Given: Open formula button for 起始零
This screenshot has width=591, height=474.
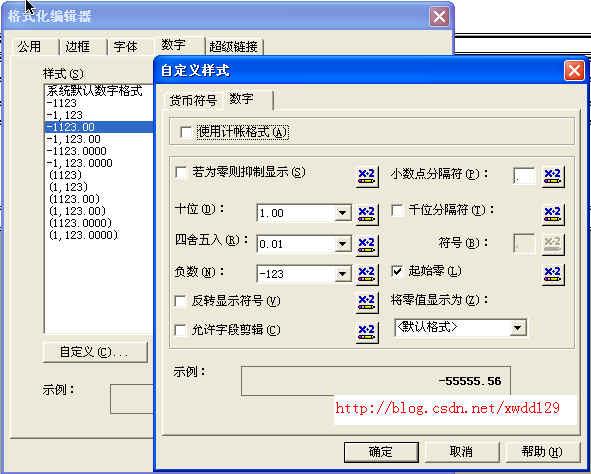Looking at the screenshot, I should (x=553, y=274).
